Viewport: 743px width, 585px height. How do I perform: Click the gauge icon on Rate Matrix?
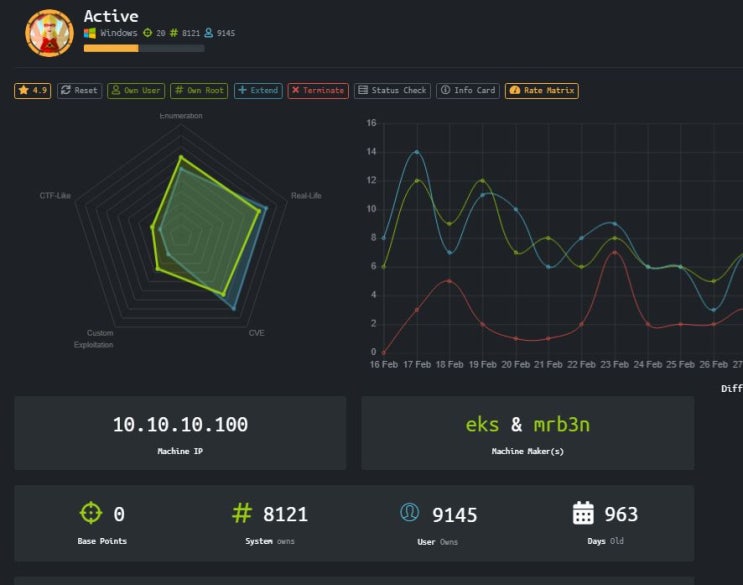515,90
